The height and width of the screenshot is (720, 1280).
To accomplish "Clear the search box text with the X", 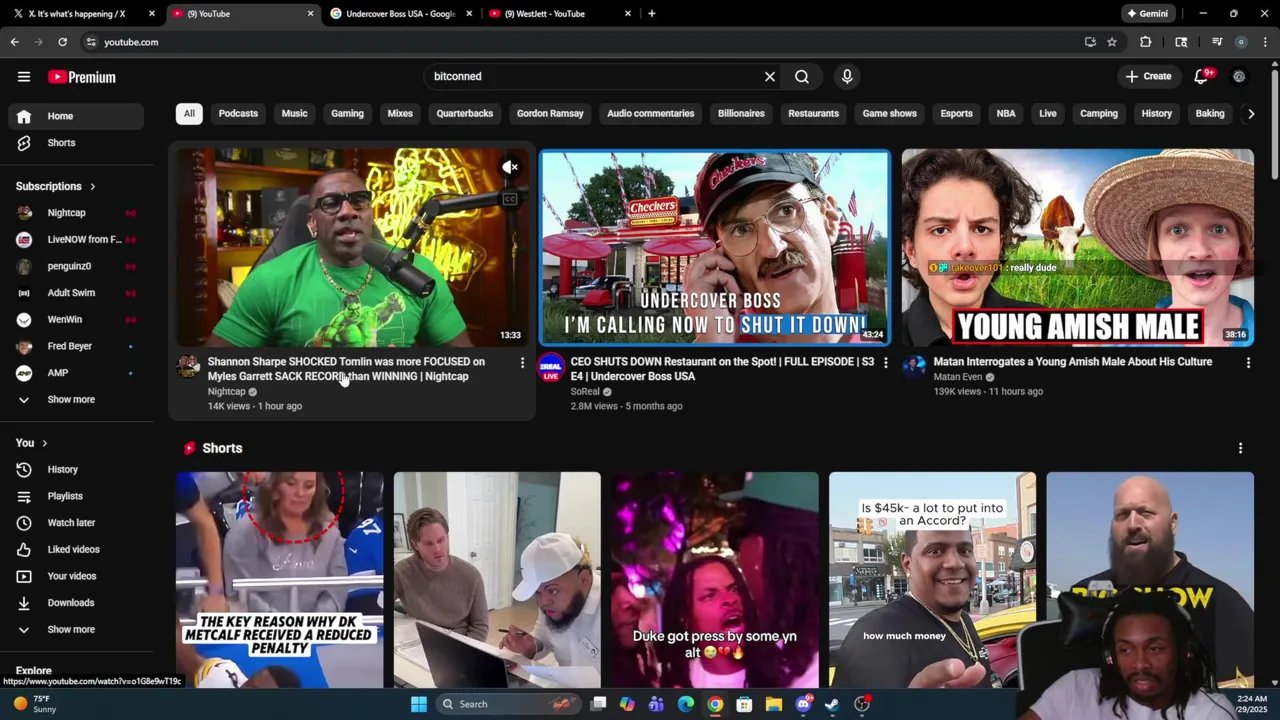I will click(x=770, y=76).
